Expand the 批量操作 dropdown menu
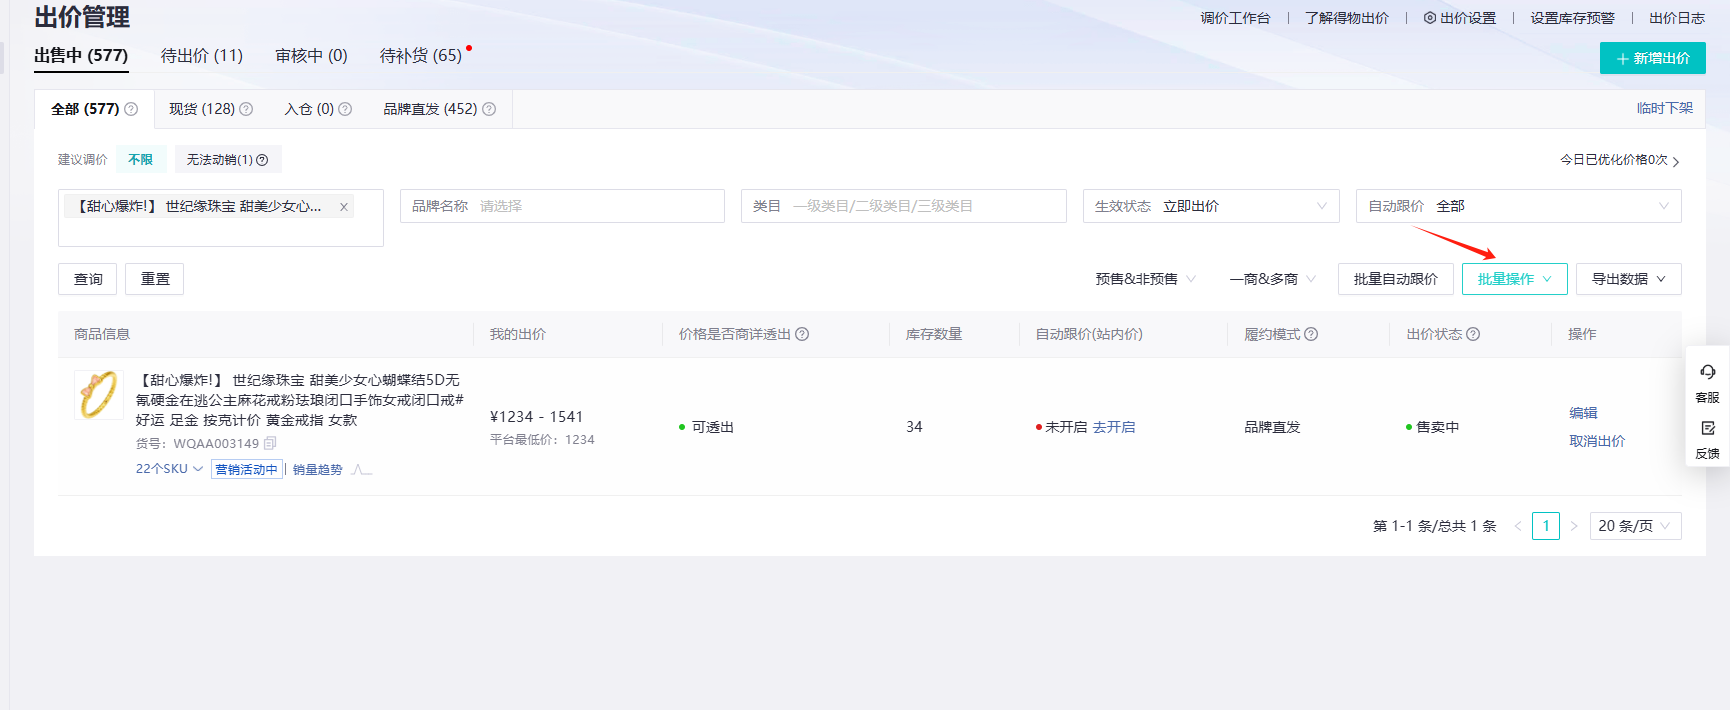Viewport: 1730px width, 710px height. (1514, 279)
